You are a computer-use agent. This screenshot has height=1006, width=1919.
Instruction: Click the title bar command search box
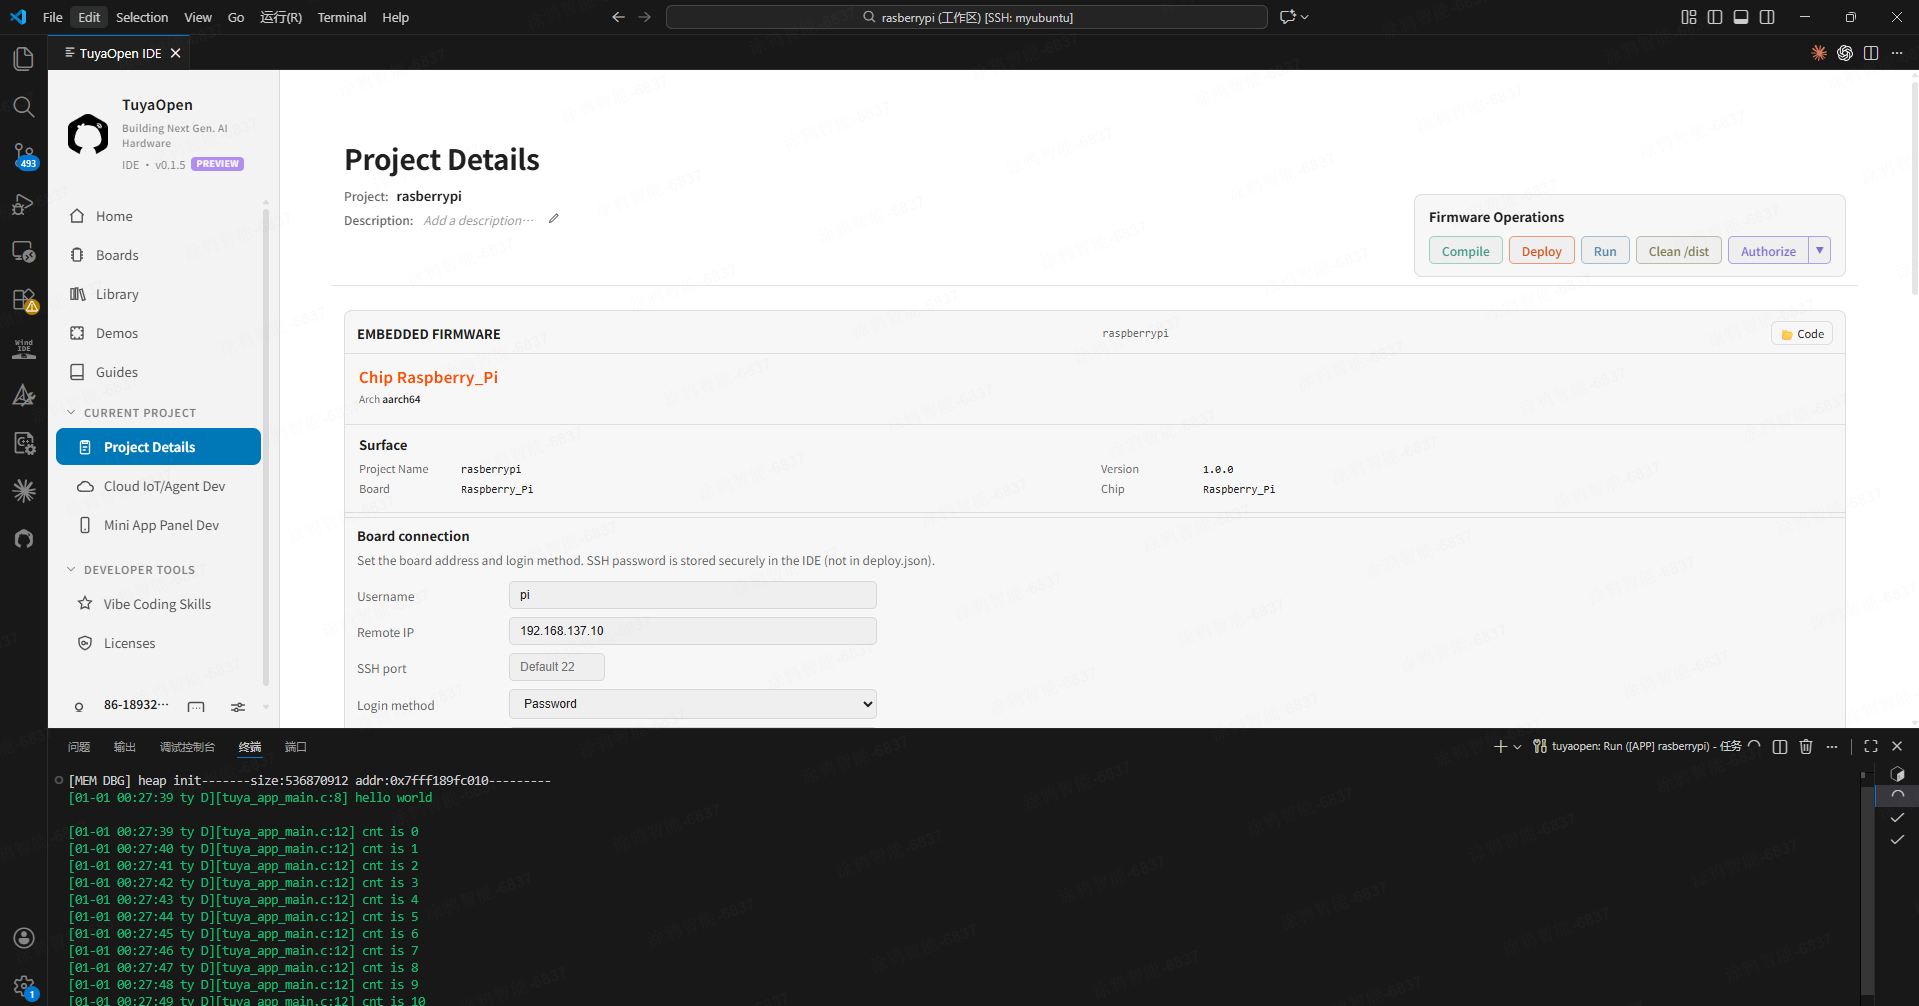(x=967, y=17)
